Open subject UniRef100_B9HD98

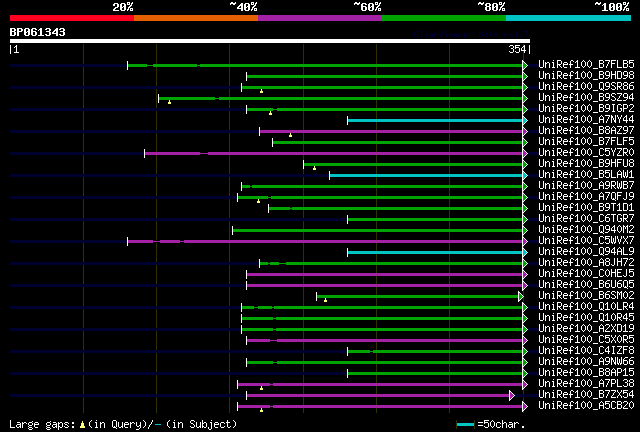coord(586,76)
